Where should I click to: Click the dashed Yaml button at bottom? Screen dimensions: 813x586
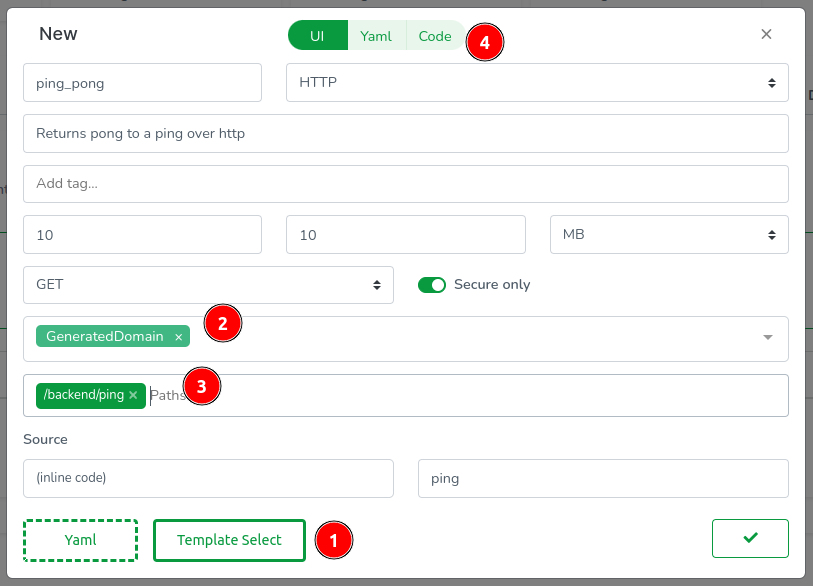click(x=80, y=540)
